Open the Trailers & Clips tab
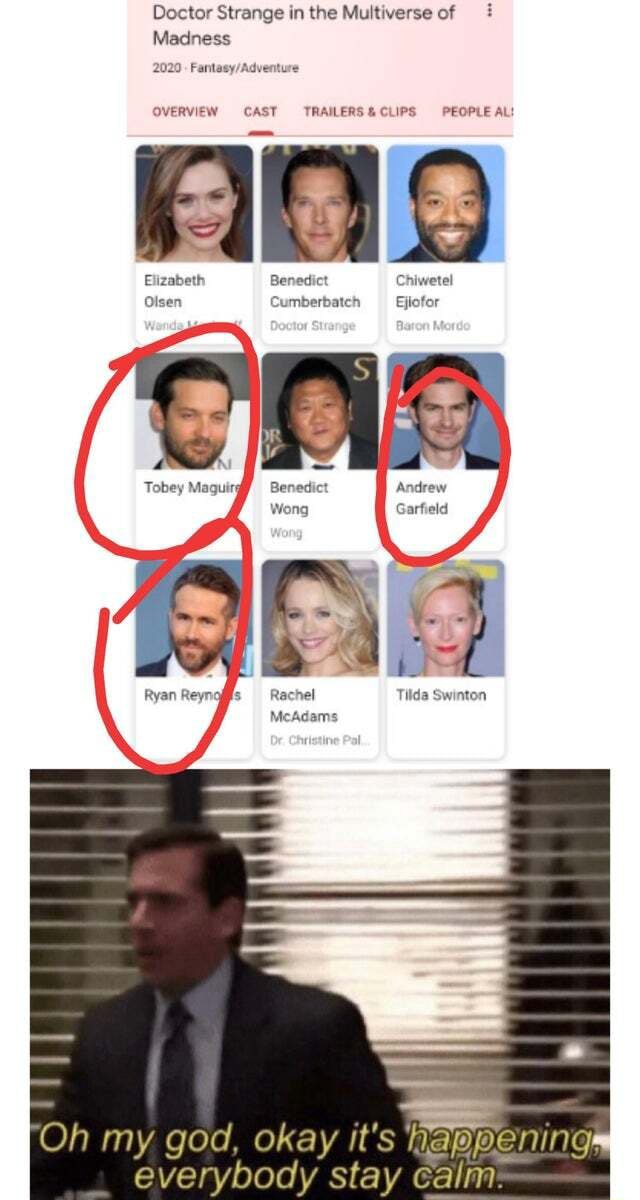Image resolution: width=640 pixels, height=1200 pixels. 359,111
